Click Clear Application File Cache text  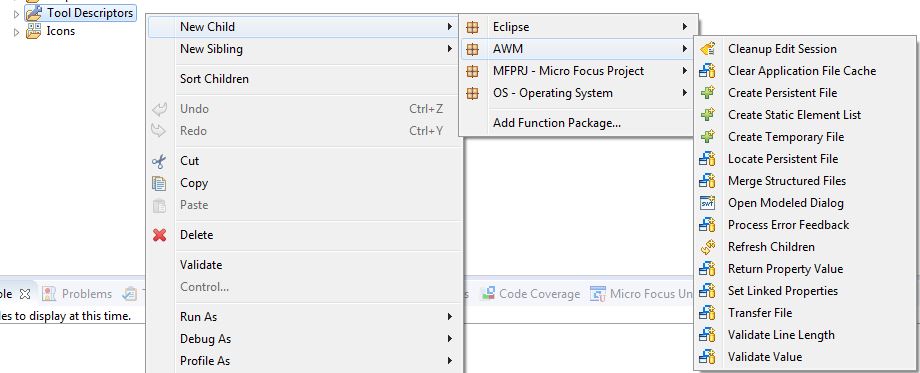tap(801, 71)
